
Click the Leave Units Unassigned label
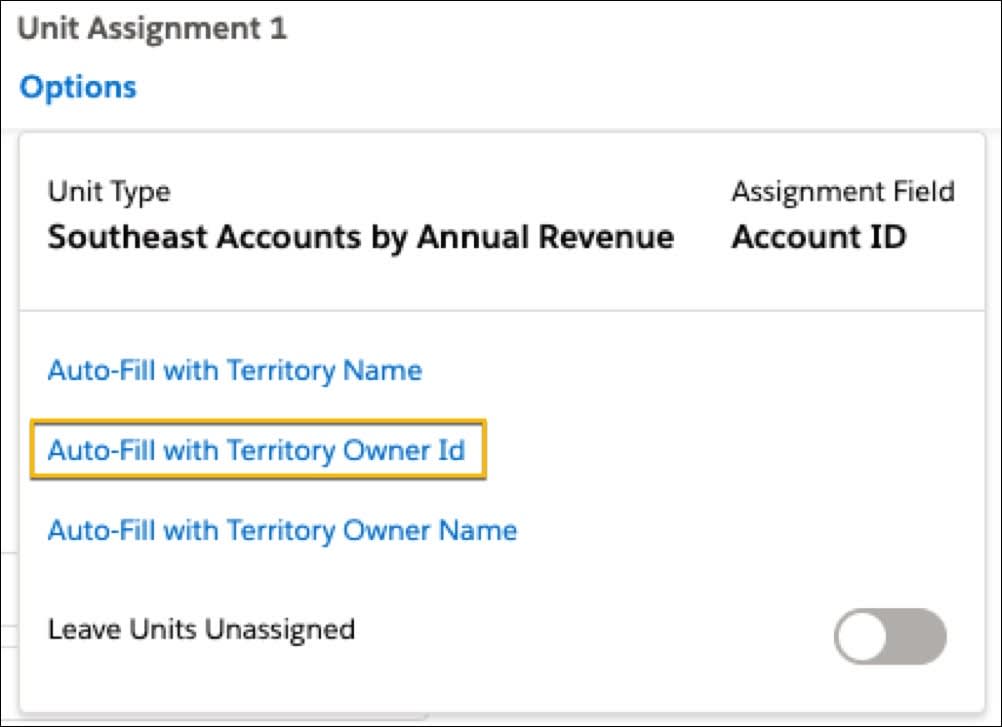(x=201, y=629)
